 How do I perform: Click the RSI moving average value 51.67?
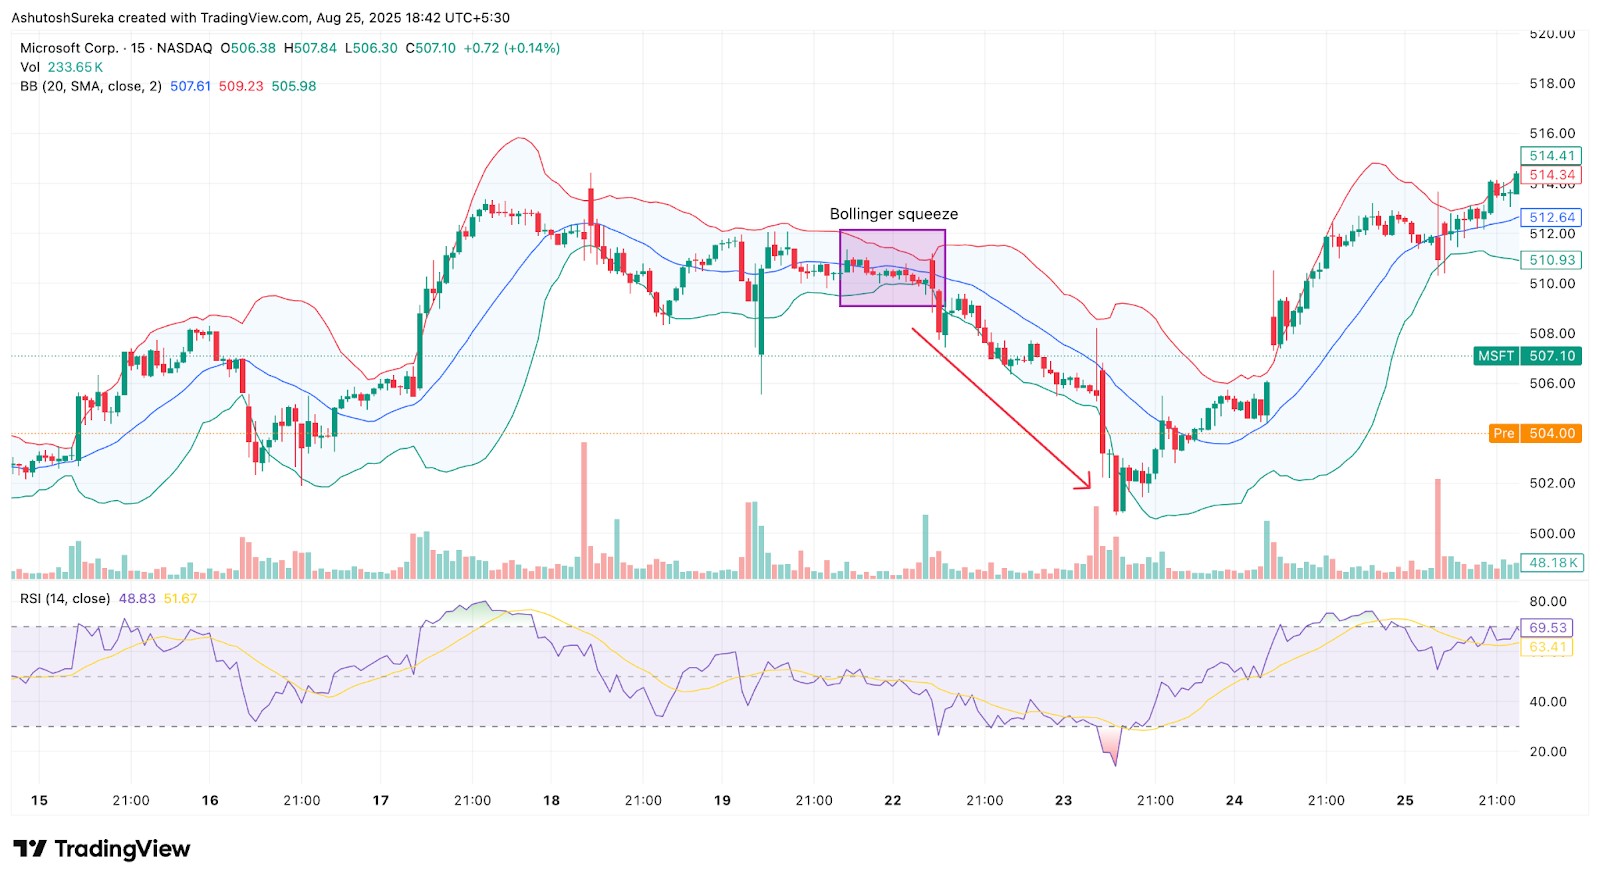tap(180, 599)
